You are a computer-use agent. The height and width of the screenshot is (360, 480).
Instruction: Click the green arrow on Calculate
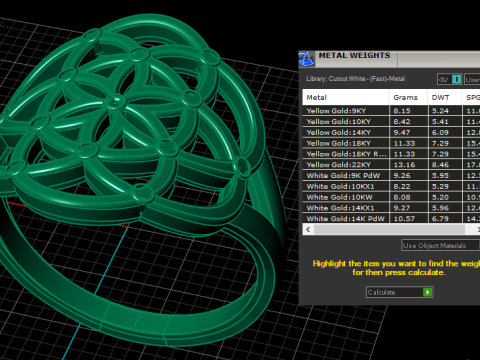coord(427,292)
